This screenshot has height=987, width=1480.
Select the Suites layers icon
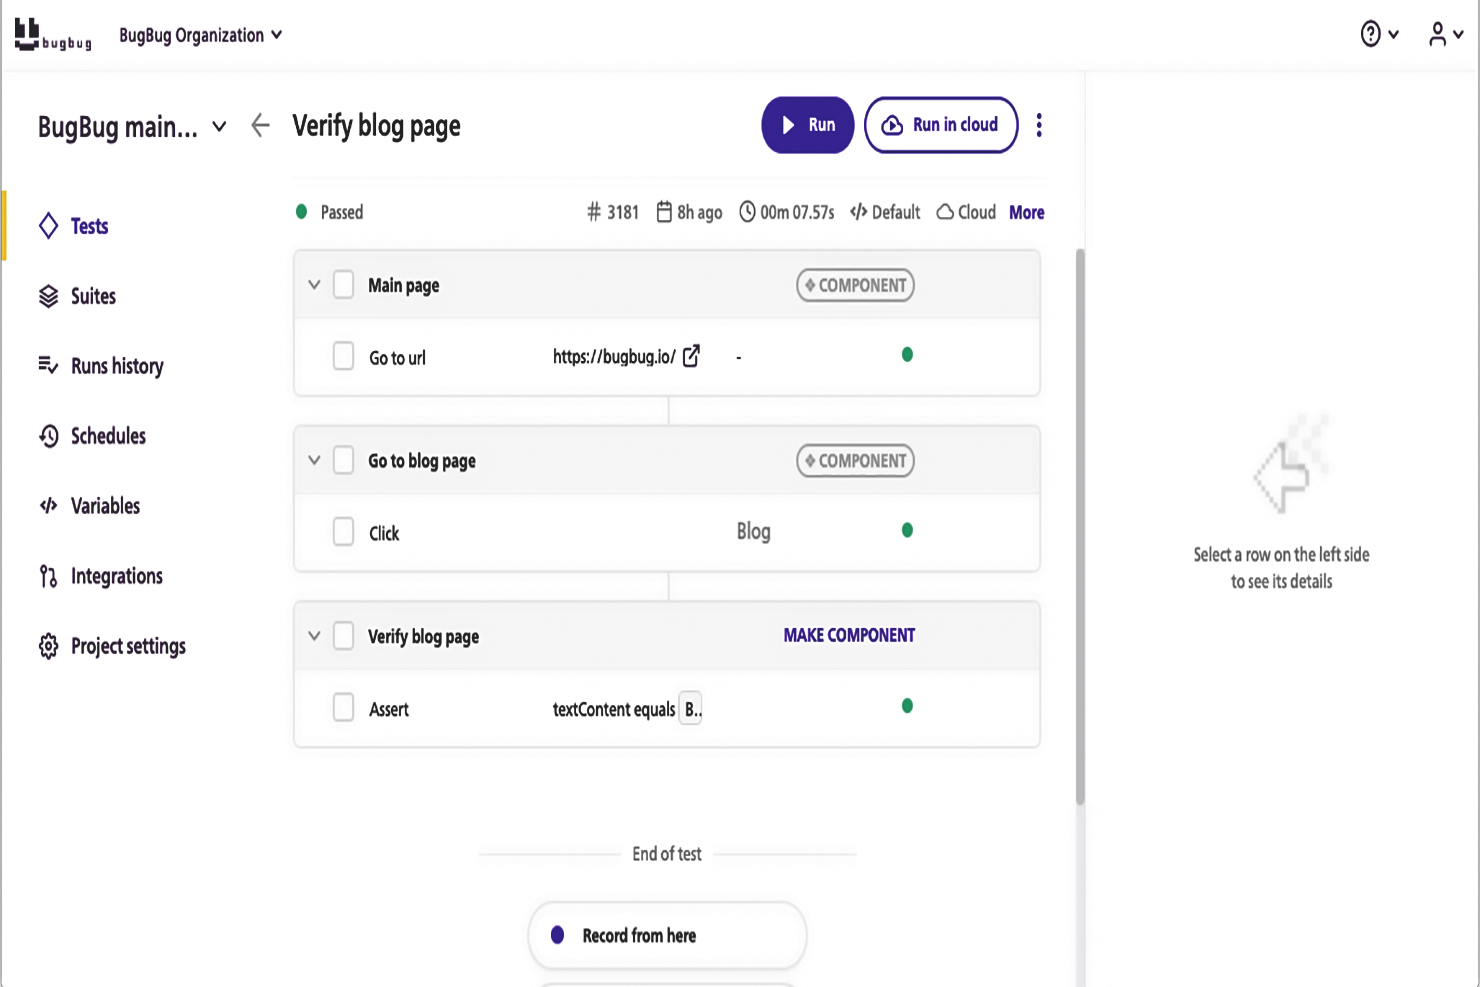coord(48,296)
